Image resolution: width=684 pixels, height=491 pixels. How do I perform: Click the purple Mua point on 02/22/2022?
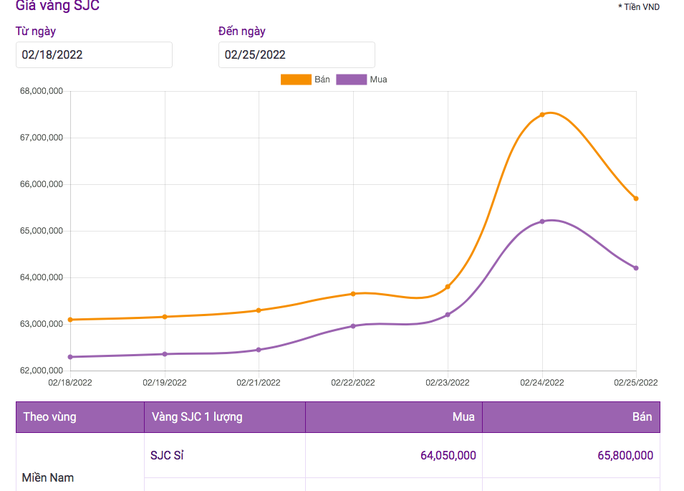(x=353, y=326)
